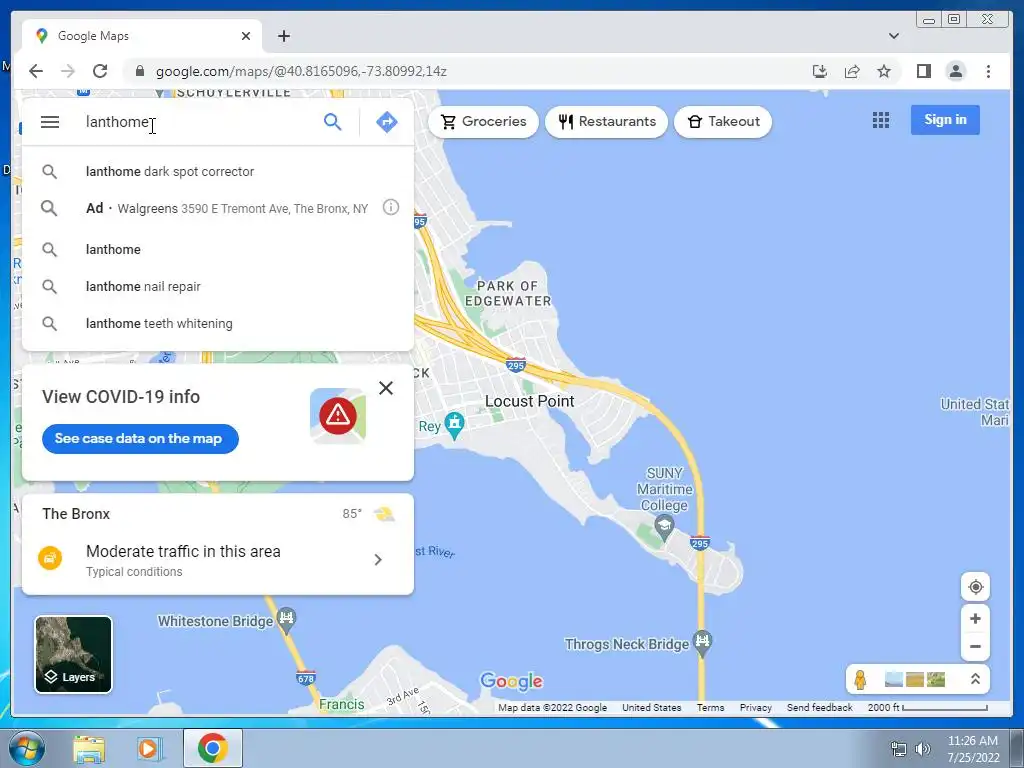Image resolution: width=1024 pixels, height=768 pixels.
Task: Bookmark this page with the star
Action: coord(884,71)
